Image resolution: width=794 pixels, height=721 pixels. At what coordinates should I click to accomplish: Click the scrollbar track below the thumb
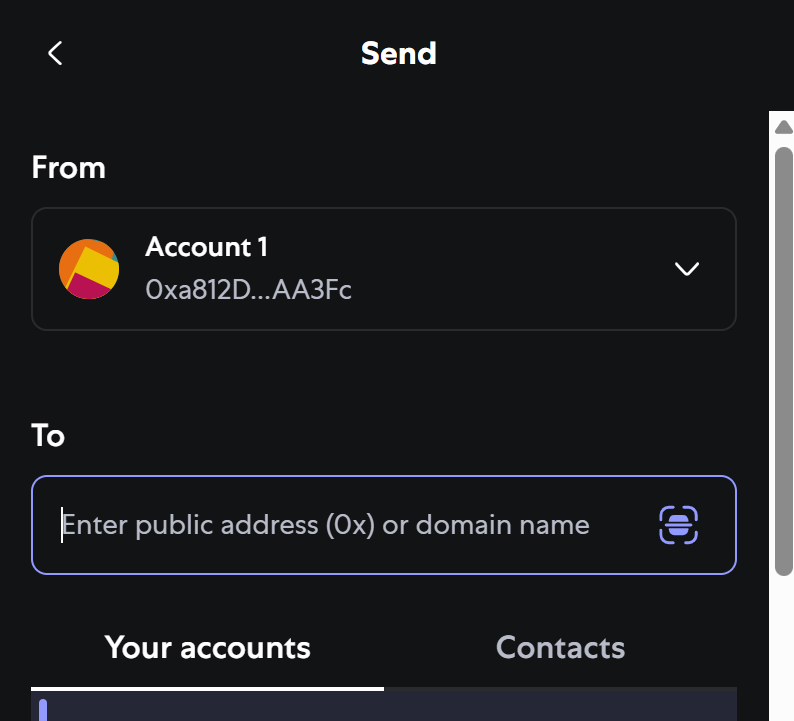point(784,650)
